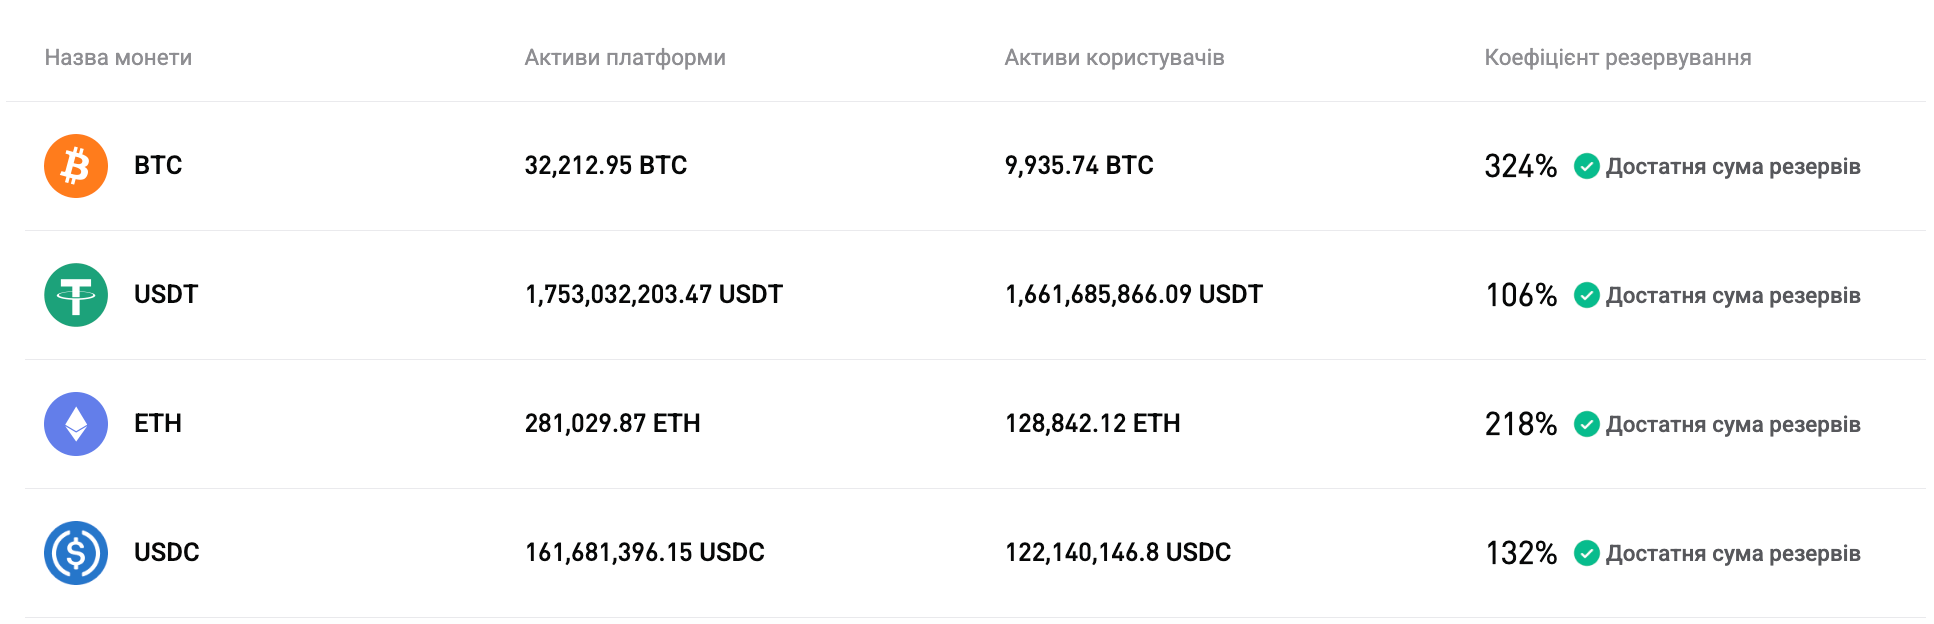Select the 324% reserve ratio value
The image size is (1934, 624).
1522,166
